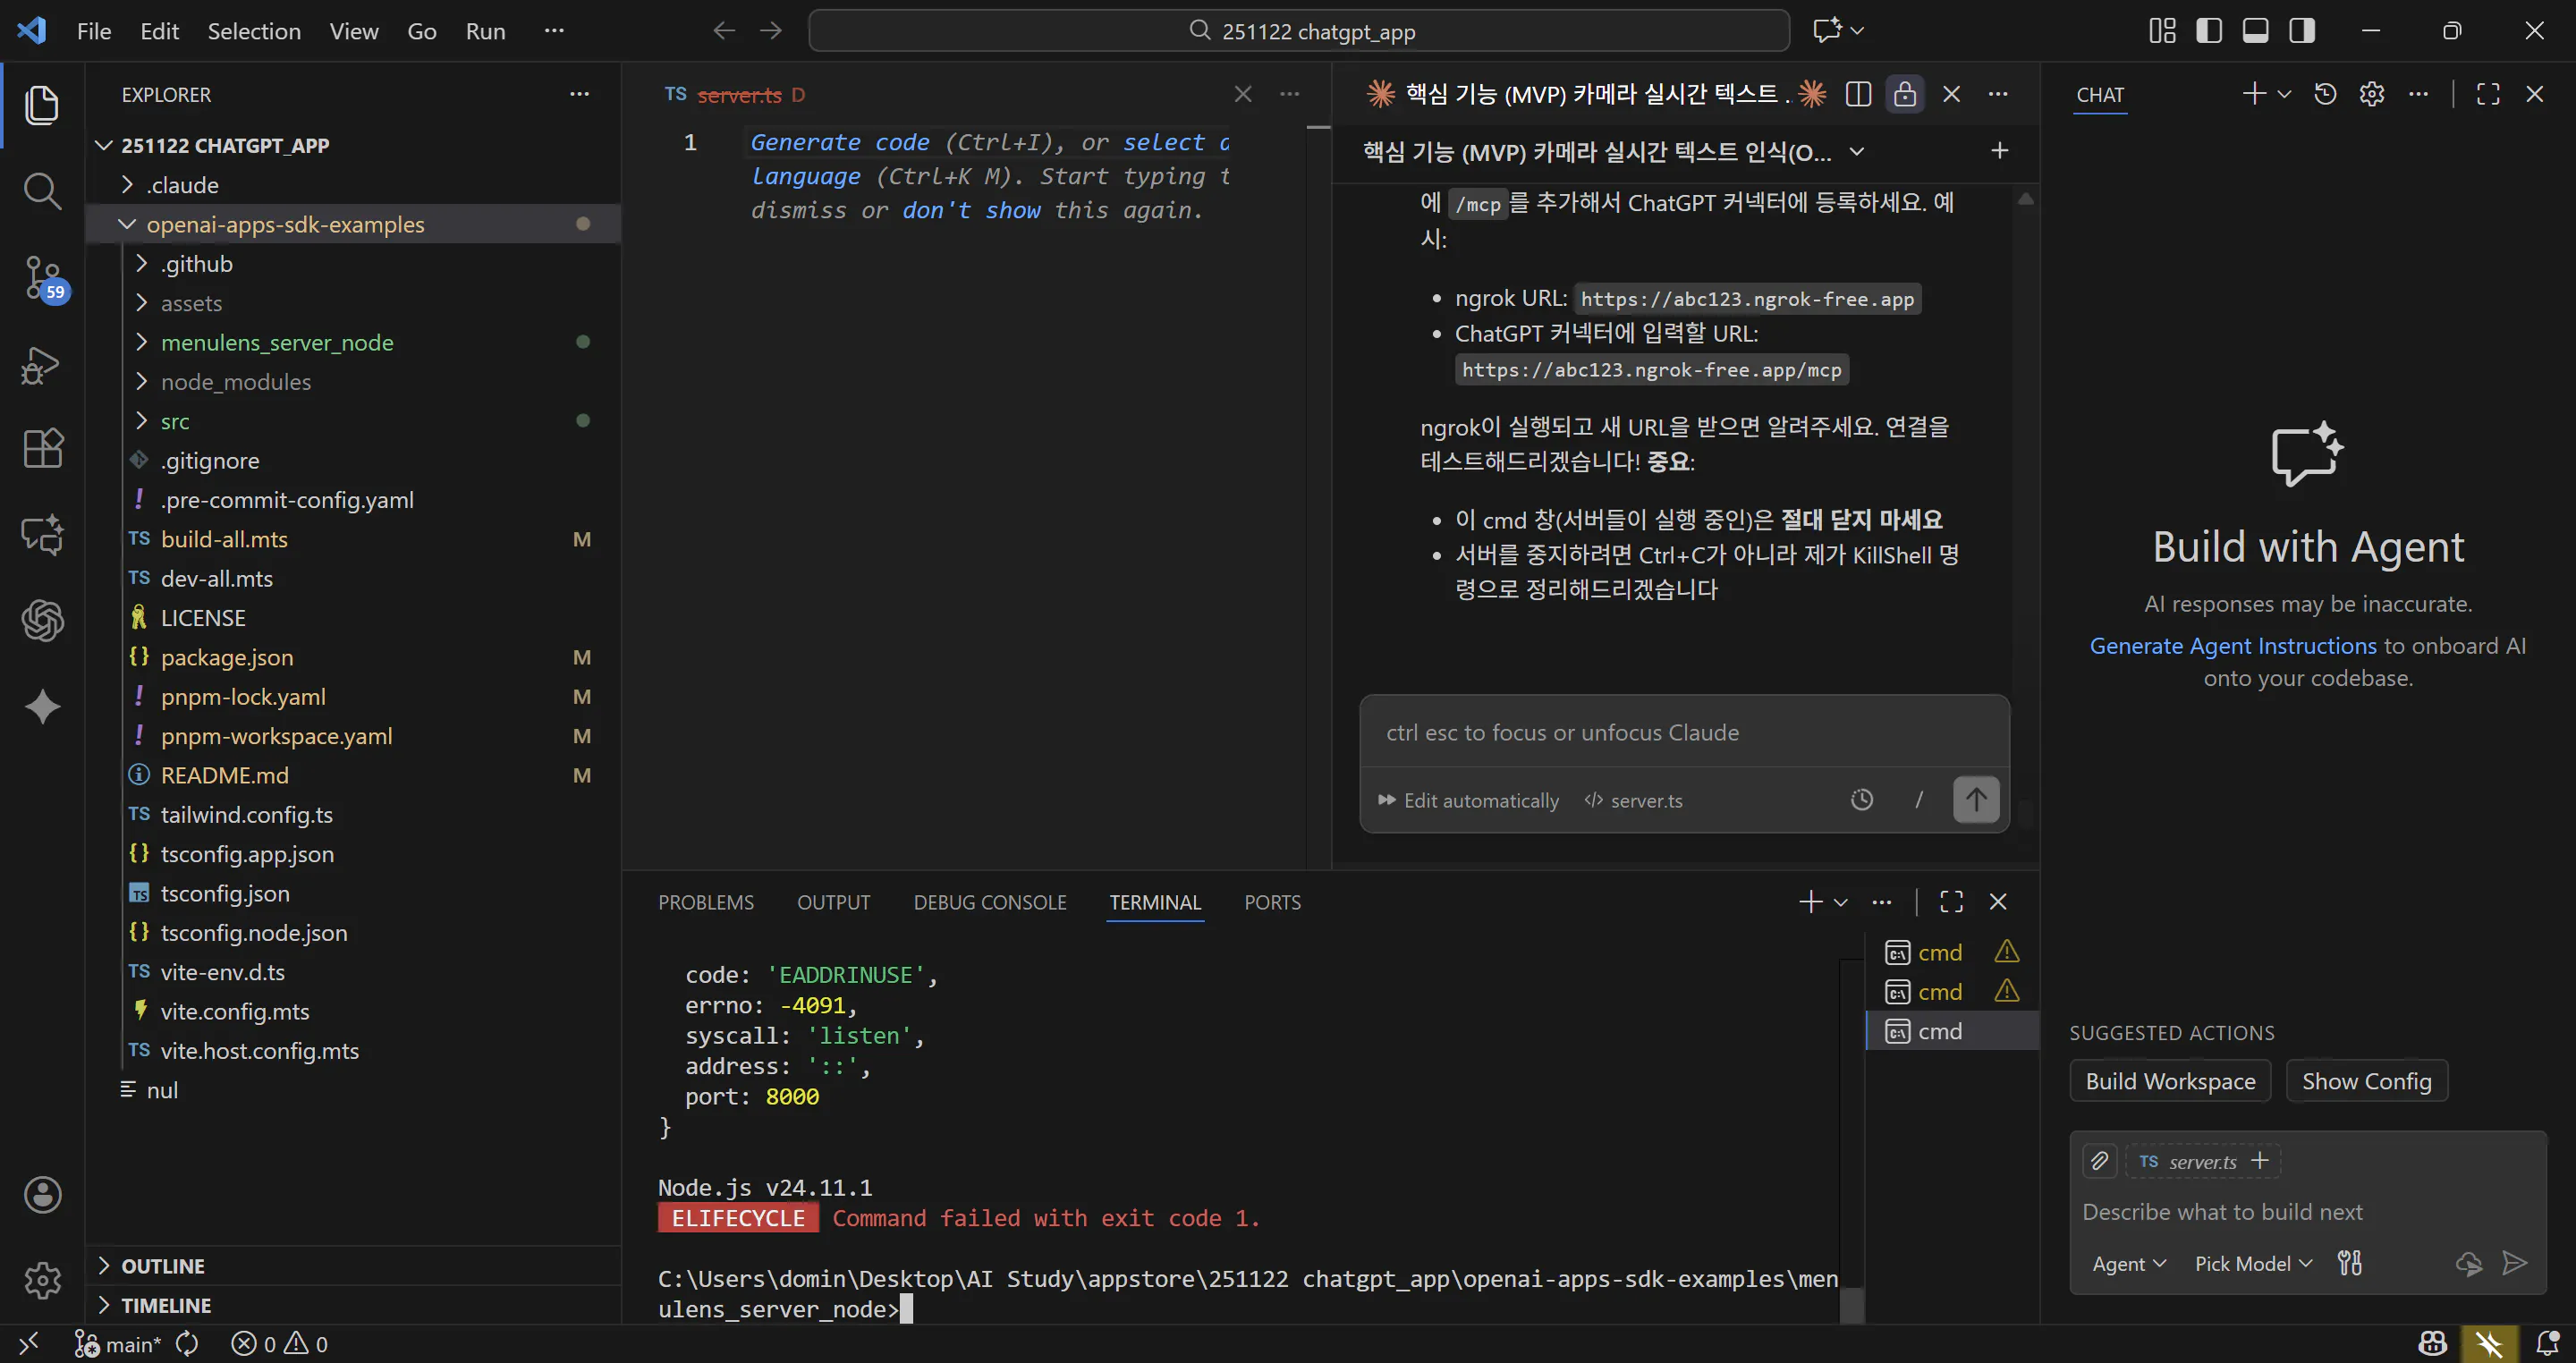This screenshot has width=2576, height=1363.
Task: Open the Selection menu
Action: coord(254,31)
